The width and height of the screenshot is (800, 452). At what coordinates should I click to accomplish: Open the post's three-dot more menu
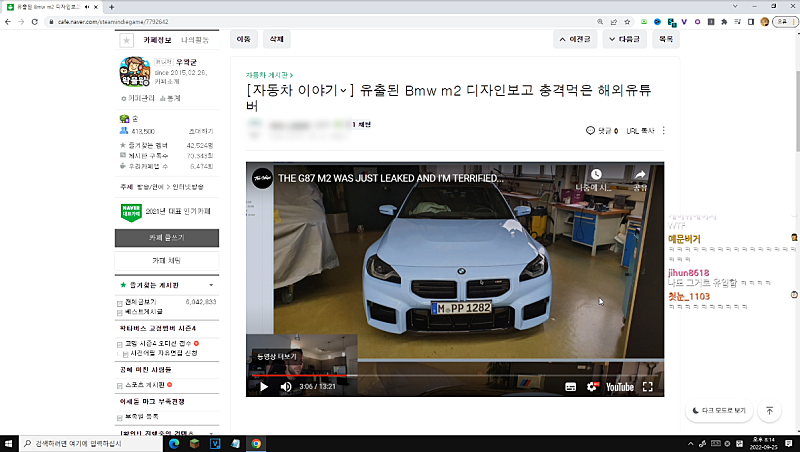(x=664, y=131)
